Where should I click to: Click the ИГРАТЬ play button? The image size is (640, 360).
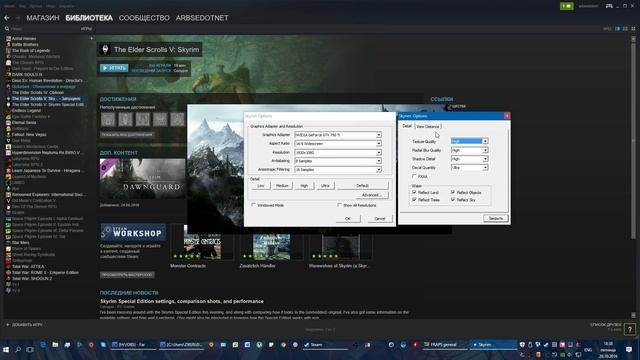point(114,68)
